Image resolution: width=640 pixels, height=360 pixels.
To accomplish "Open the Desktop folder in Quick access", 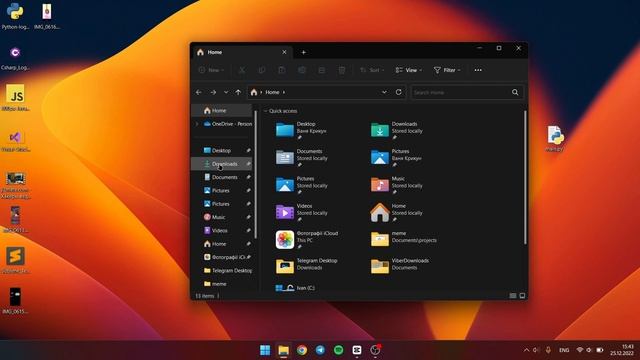I will pyautogui.click(x=302, y=130).
